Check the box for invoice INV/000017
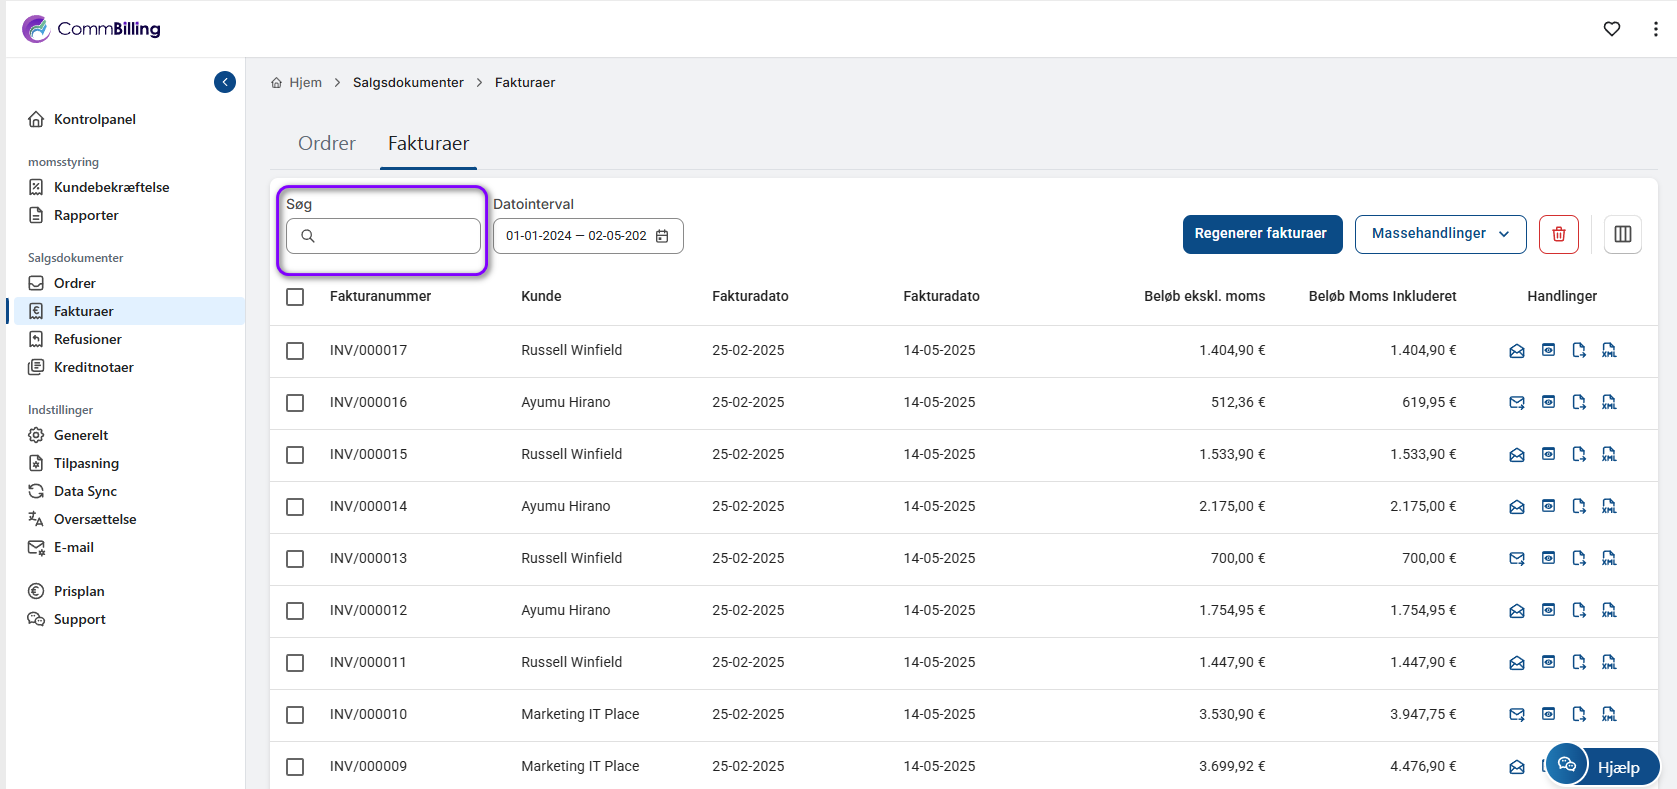Screen dimensions: 1677x789 [295, 351]
